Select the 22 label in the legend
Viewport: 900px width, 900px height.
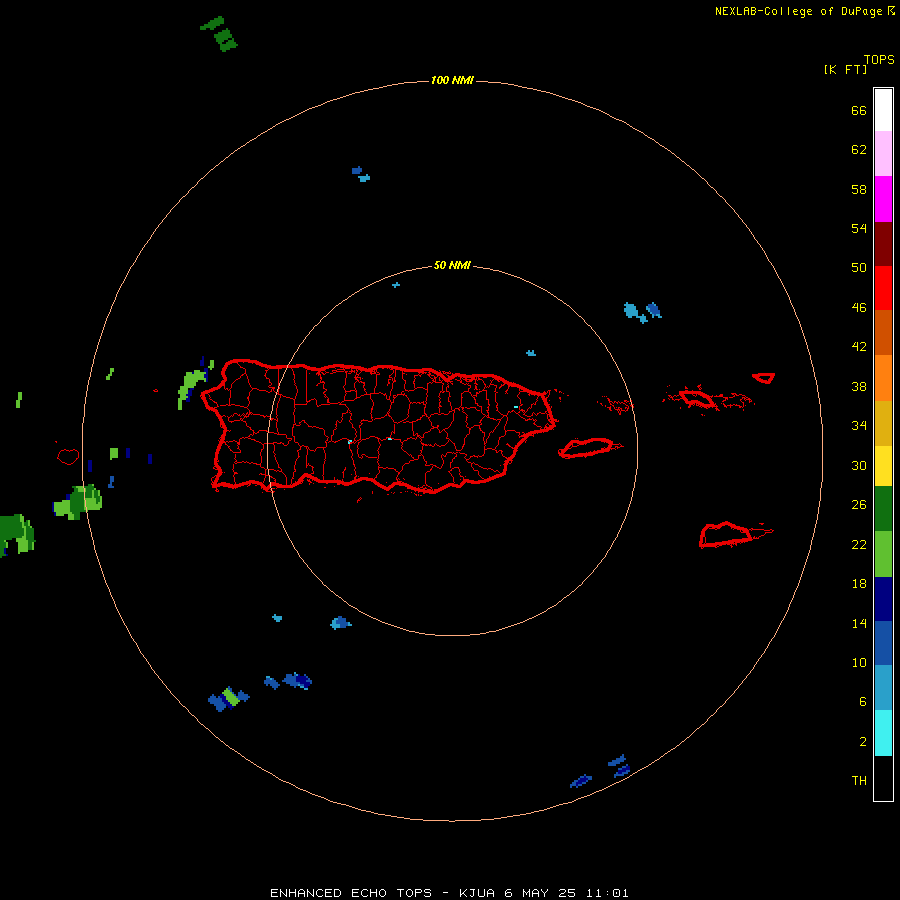tap(859, 544)
